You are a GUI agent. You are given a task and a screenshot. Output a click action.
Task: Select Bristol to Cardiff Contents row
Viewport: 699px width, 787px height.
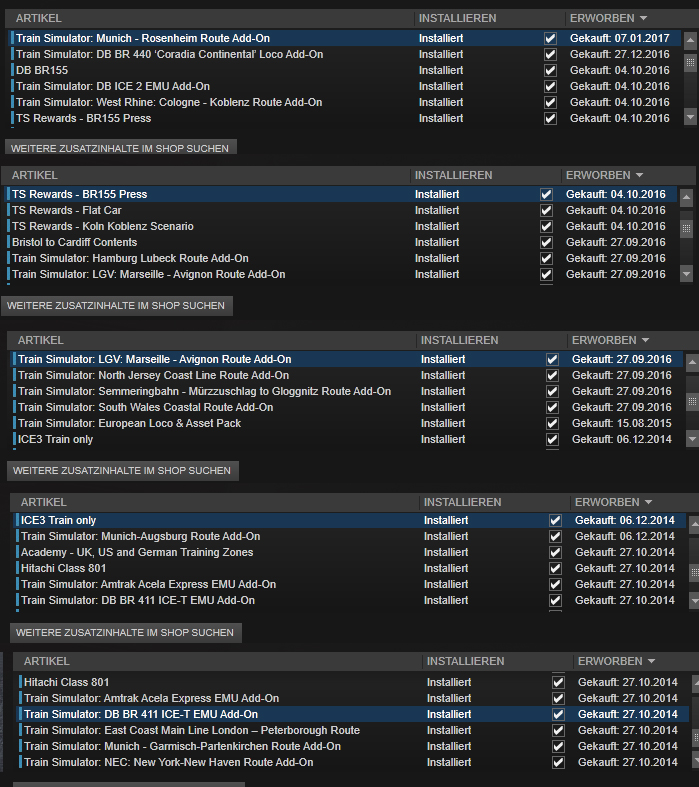[x=341, y=242]
